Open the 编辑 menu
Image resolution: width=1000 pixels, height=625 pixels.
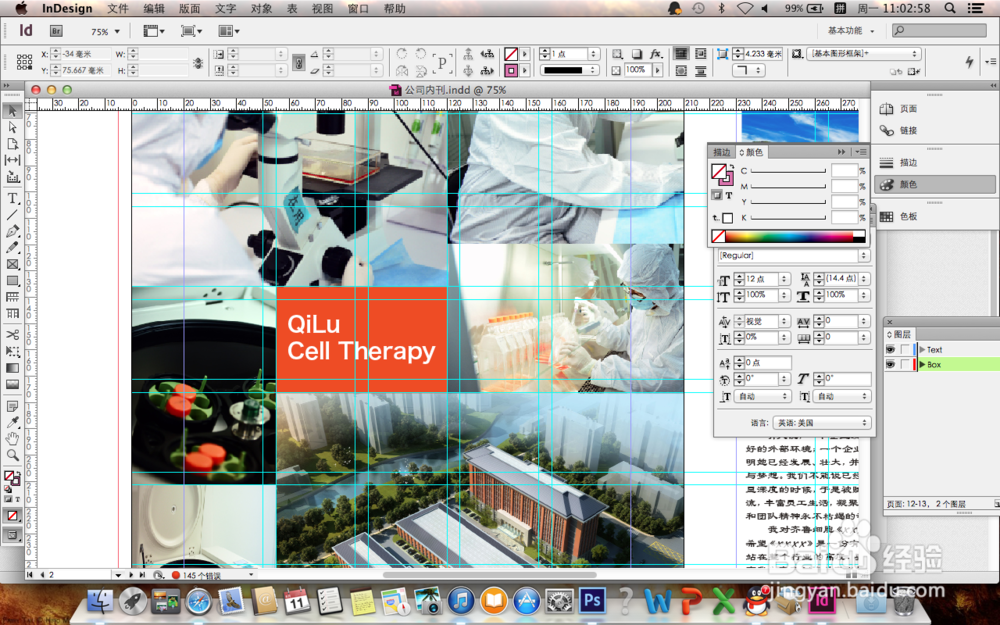pyautogui.click(x=154, y=8)
